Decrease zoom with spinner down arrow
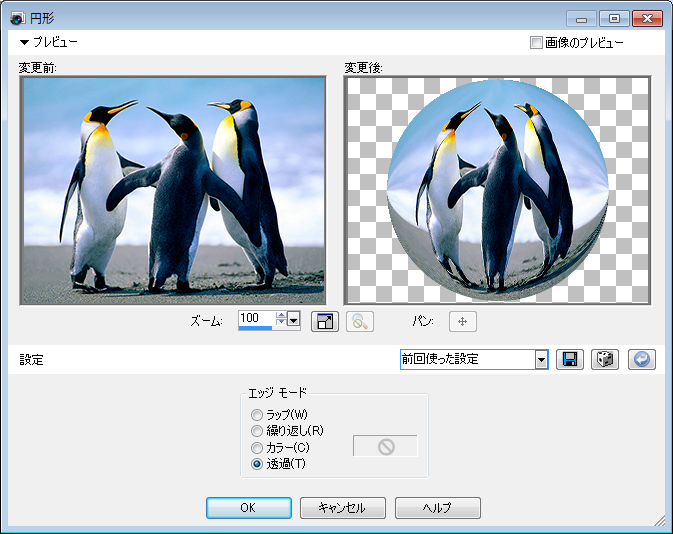673x534 pixels. coord(281,323)
